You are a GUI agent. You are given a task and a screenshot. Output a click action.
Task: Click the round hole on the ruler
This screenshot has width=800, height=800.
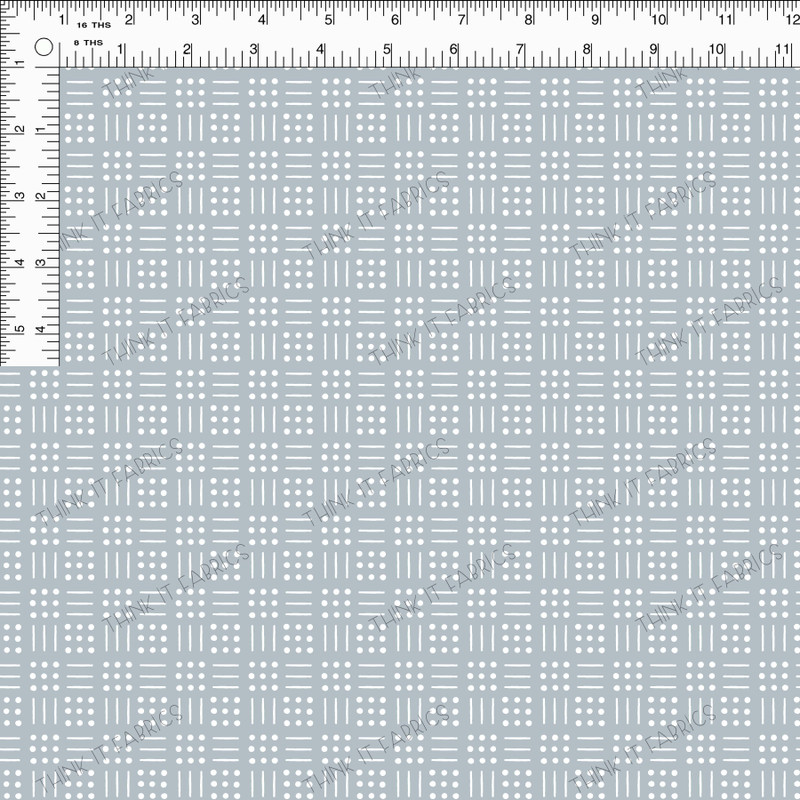(x=44, y=47)
